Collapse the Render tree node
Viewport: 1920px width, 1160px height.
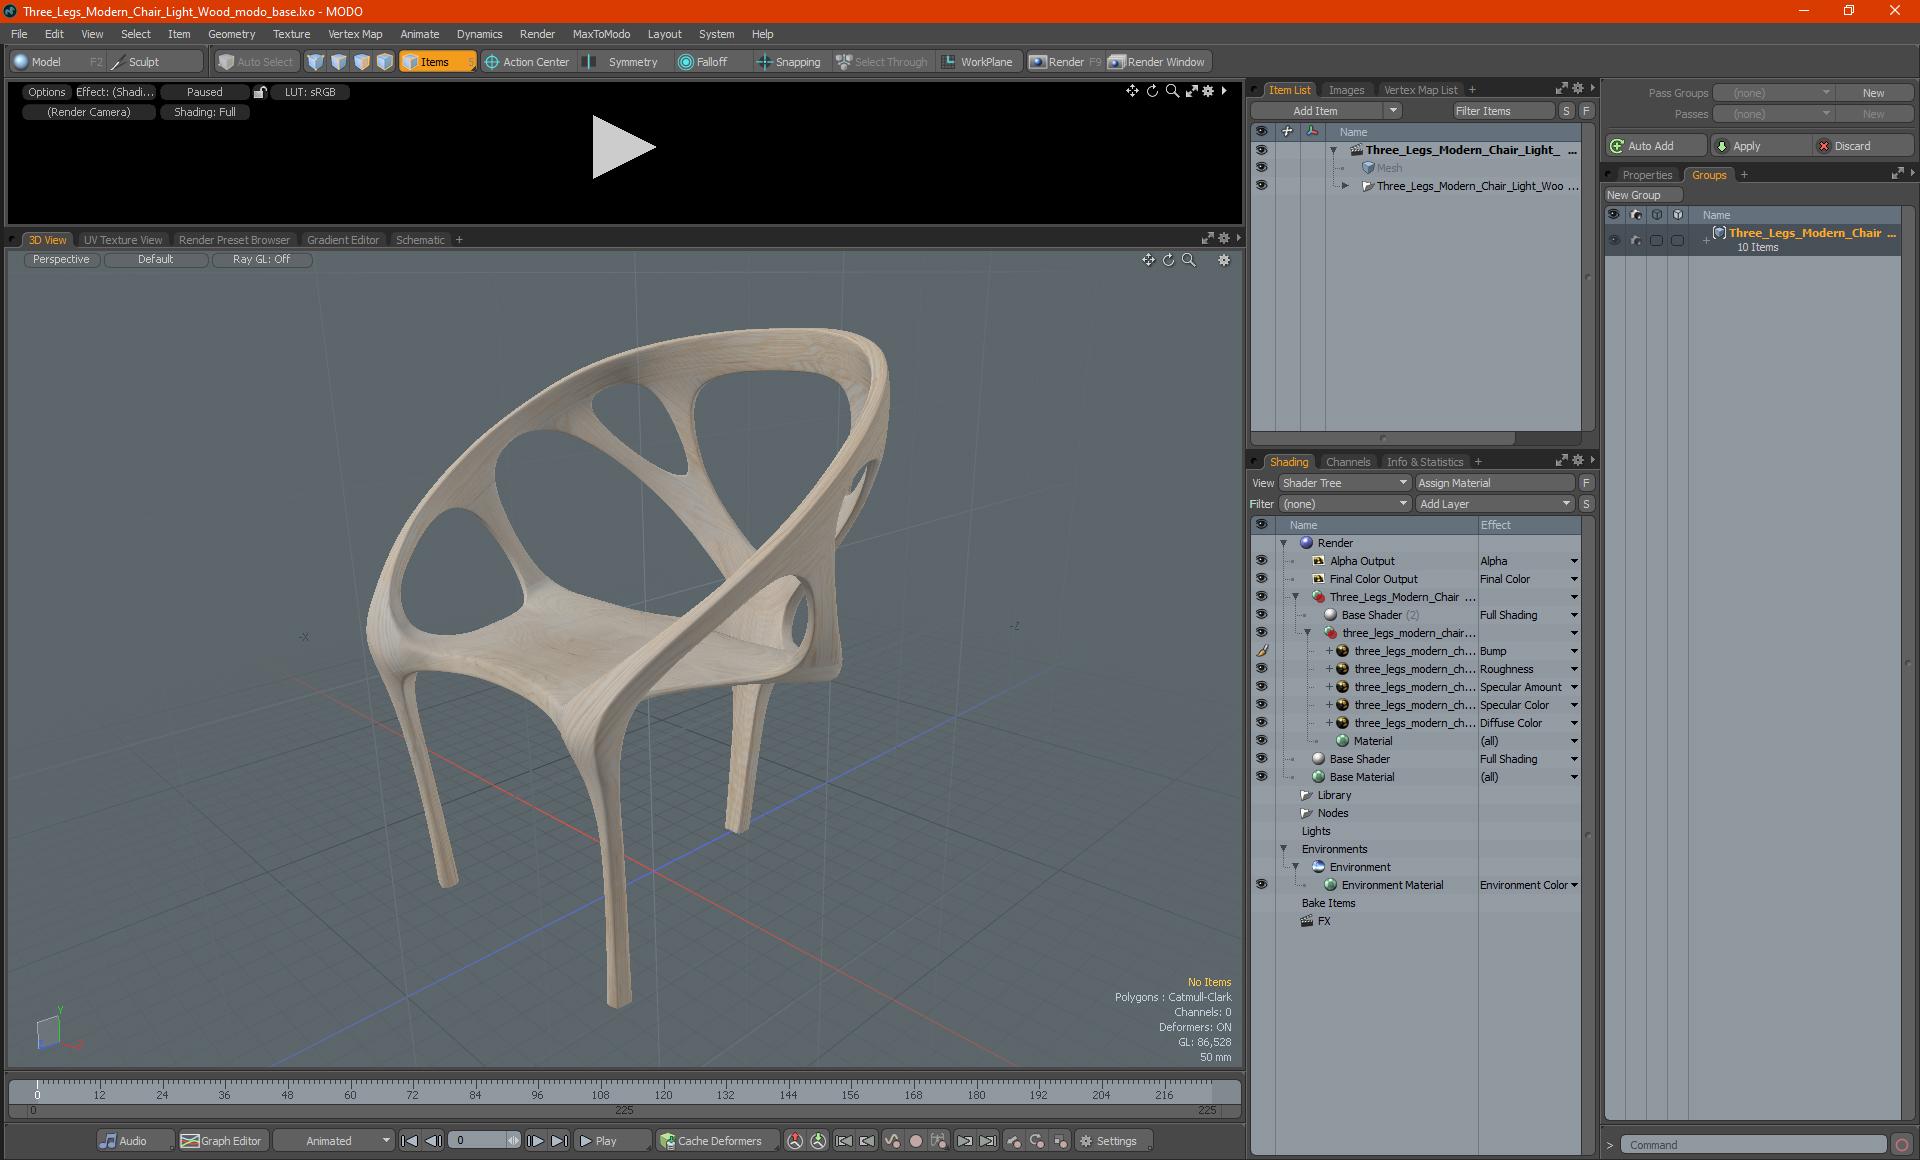[x=1284, y=543]
